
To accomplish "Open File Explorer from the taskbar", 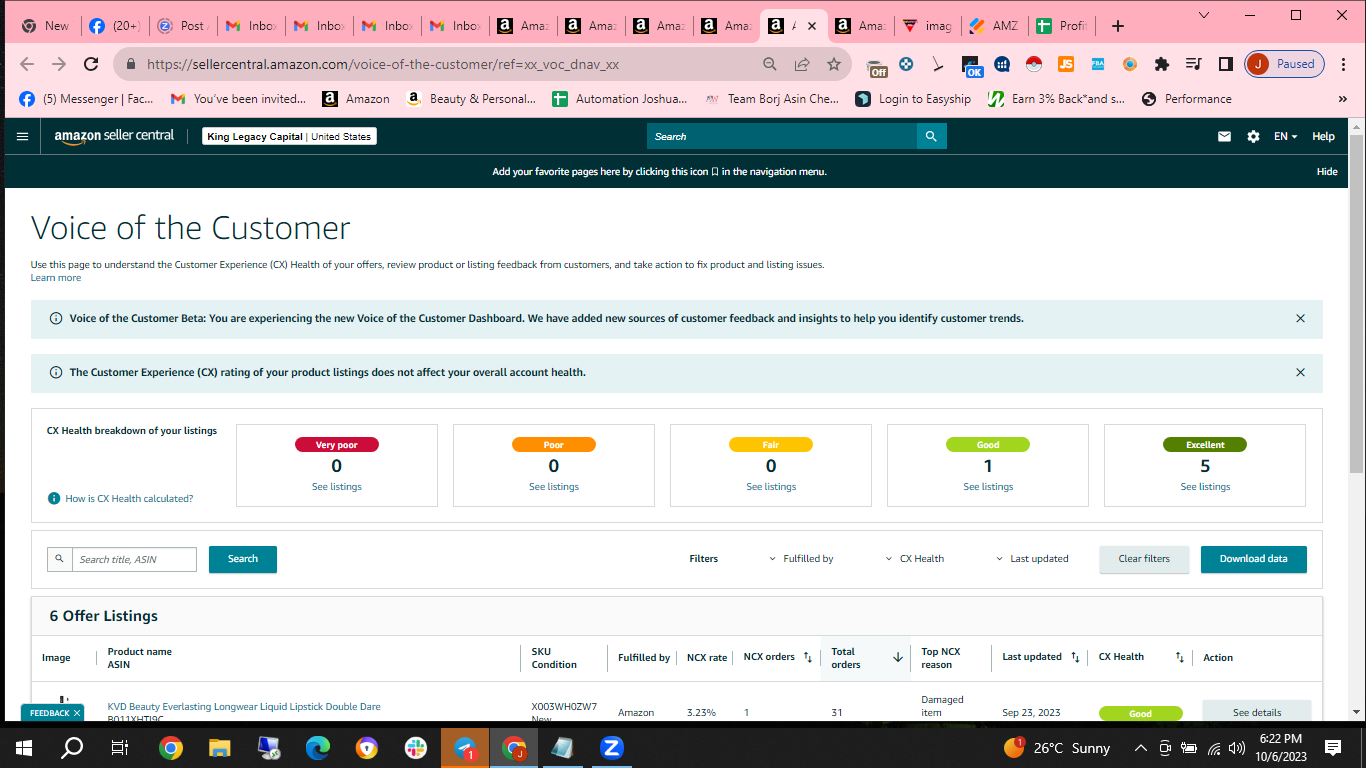I will point(220,748).
